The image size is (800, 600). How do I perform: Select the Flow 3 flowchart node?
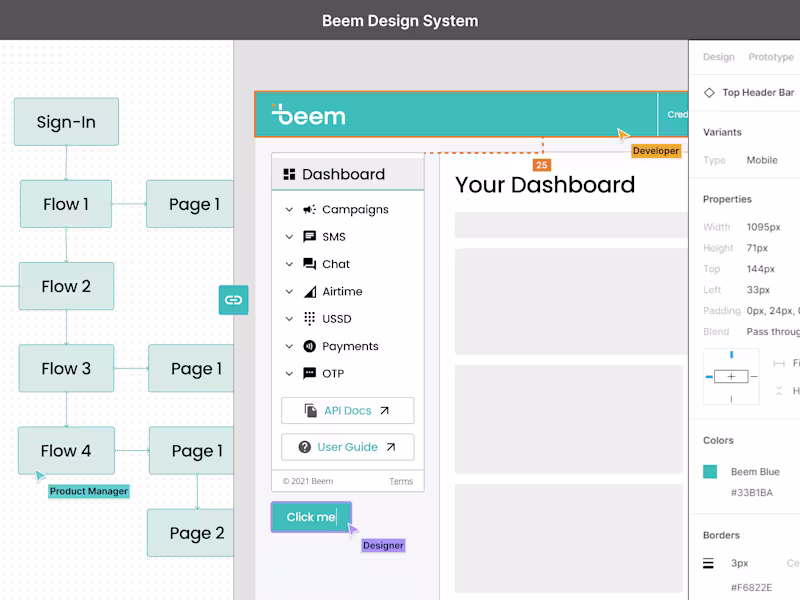pyautogui.click(x=66, y=368)
